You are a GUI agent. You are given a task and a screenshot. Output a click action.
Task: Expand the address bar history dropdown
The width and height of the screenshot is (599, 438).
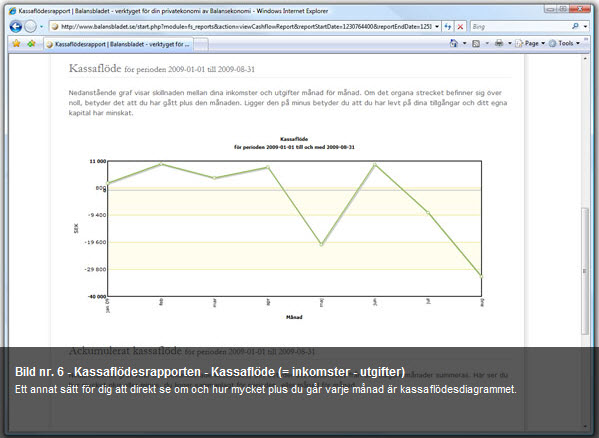437,27
